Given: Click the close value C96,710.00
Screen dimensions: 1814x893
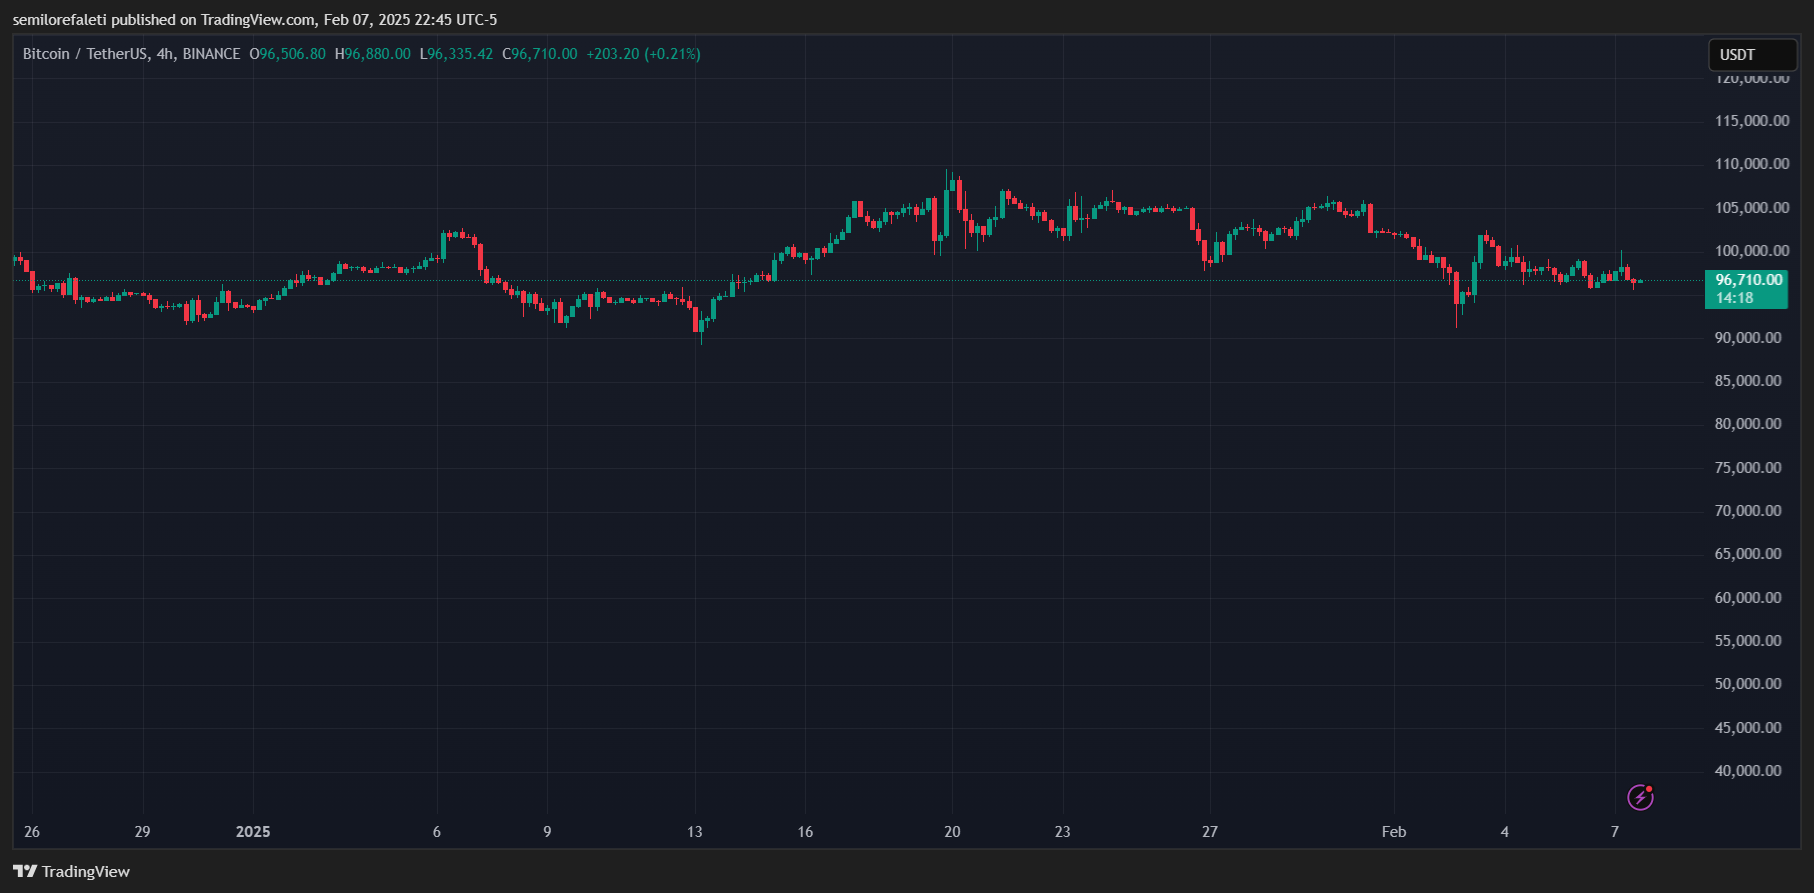Looking at the screenshot, I should [540, 54].
